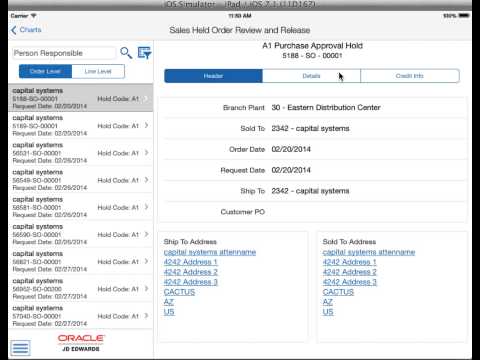Click Ship To '4242 Address 2' link
The width and height of the screenshot is (480, 360).
tap(190, 272)
